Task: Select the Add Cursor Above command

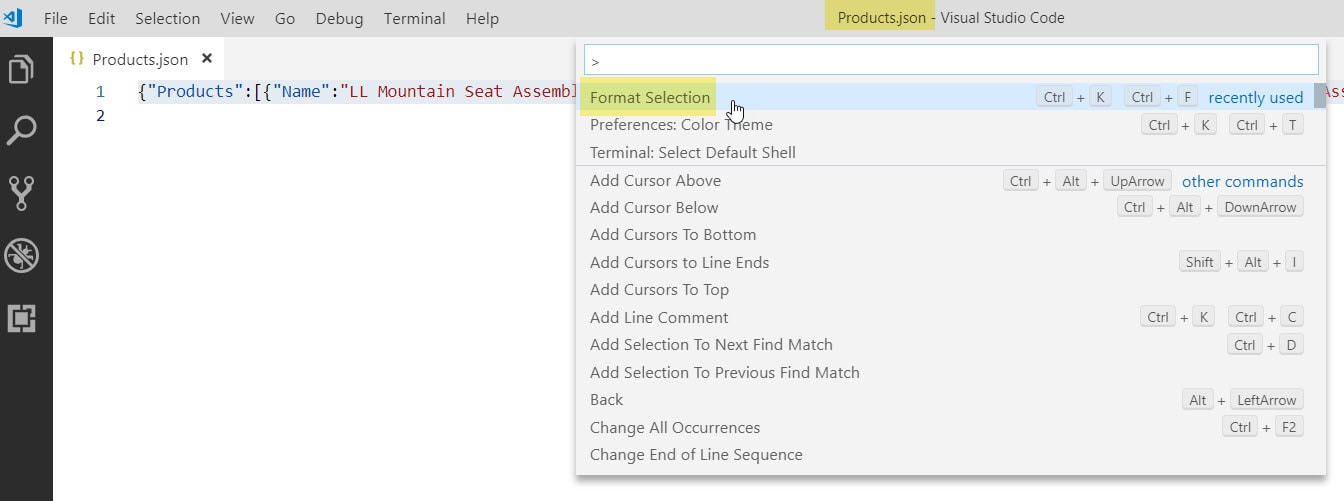Action: click(655, 181)
